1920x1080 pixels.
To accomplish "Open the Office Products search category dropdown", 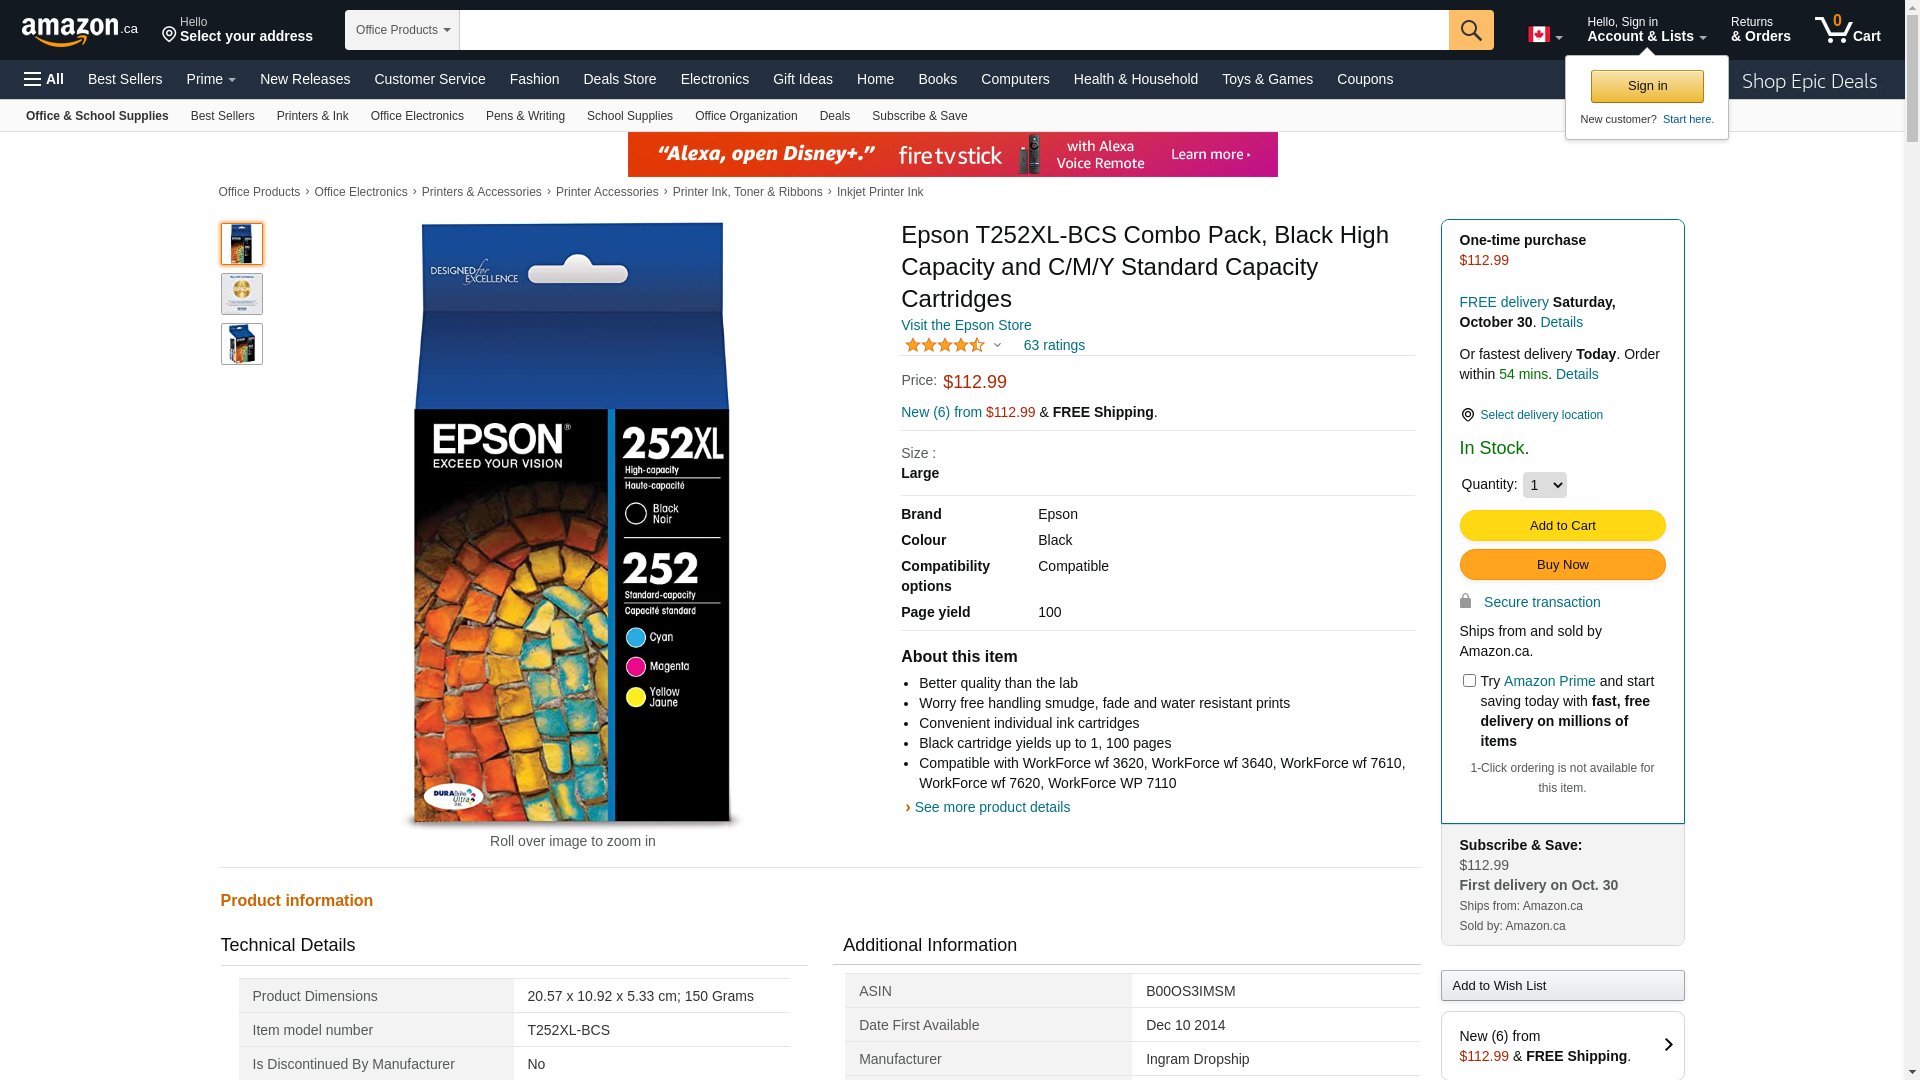I will (402, 30).
